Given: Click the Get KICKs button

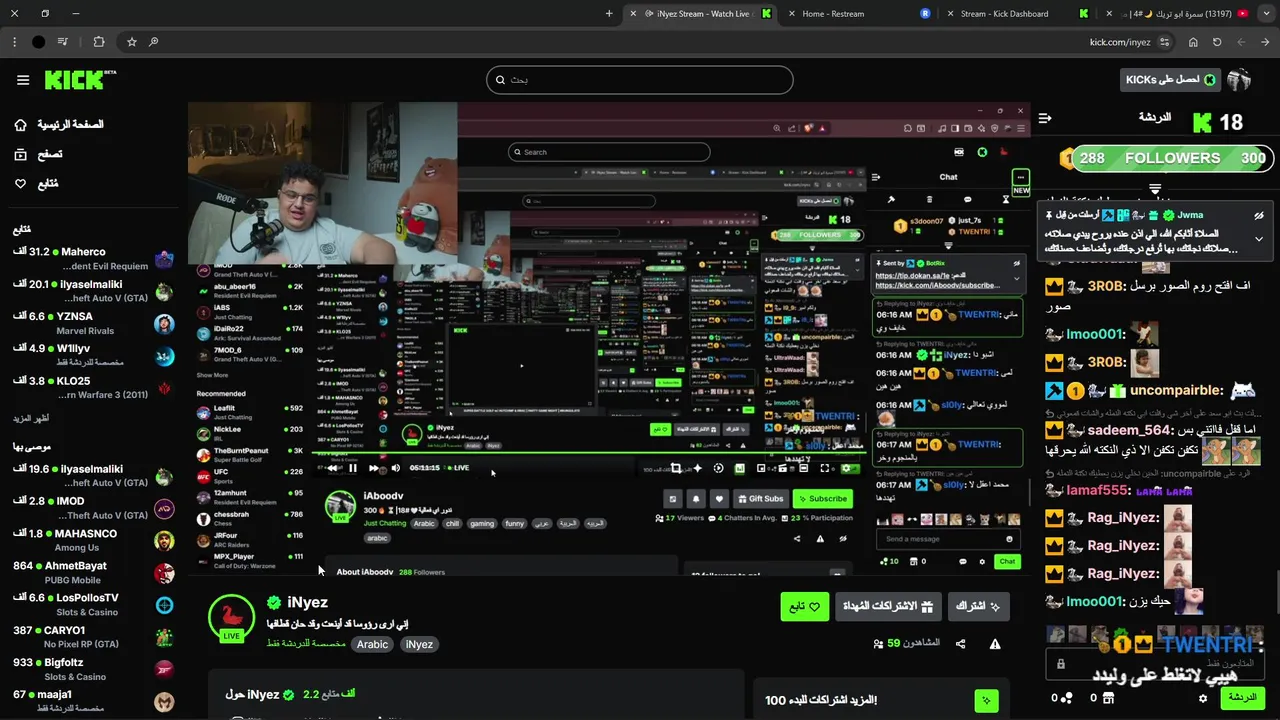Looking at the screenshot, I should (1169, 80).
